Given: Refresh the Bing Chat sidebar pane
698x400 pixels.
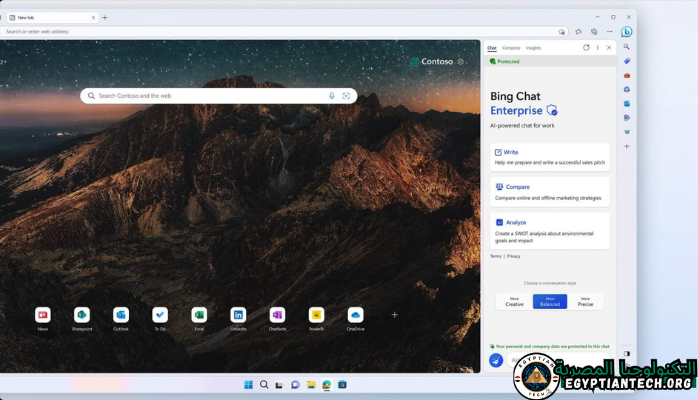Looking at the screenshot, I should [586, 48].
